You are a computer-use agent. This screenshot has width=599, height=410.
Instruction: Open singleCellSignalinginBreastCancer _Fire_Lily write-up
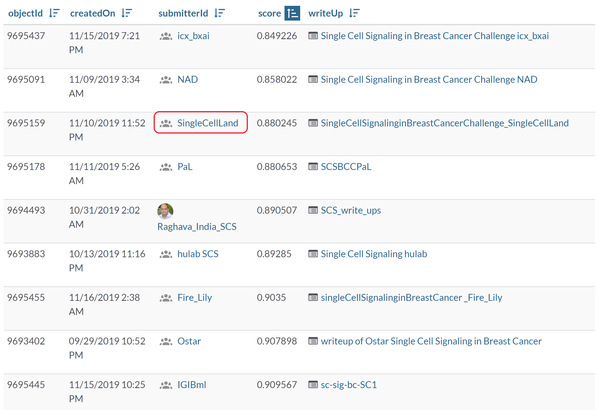point(411,298)
